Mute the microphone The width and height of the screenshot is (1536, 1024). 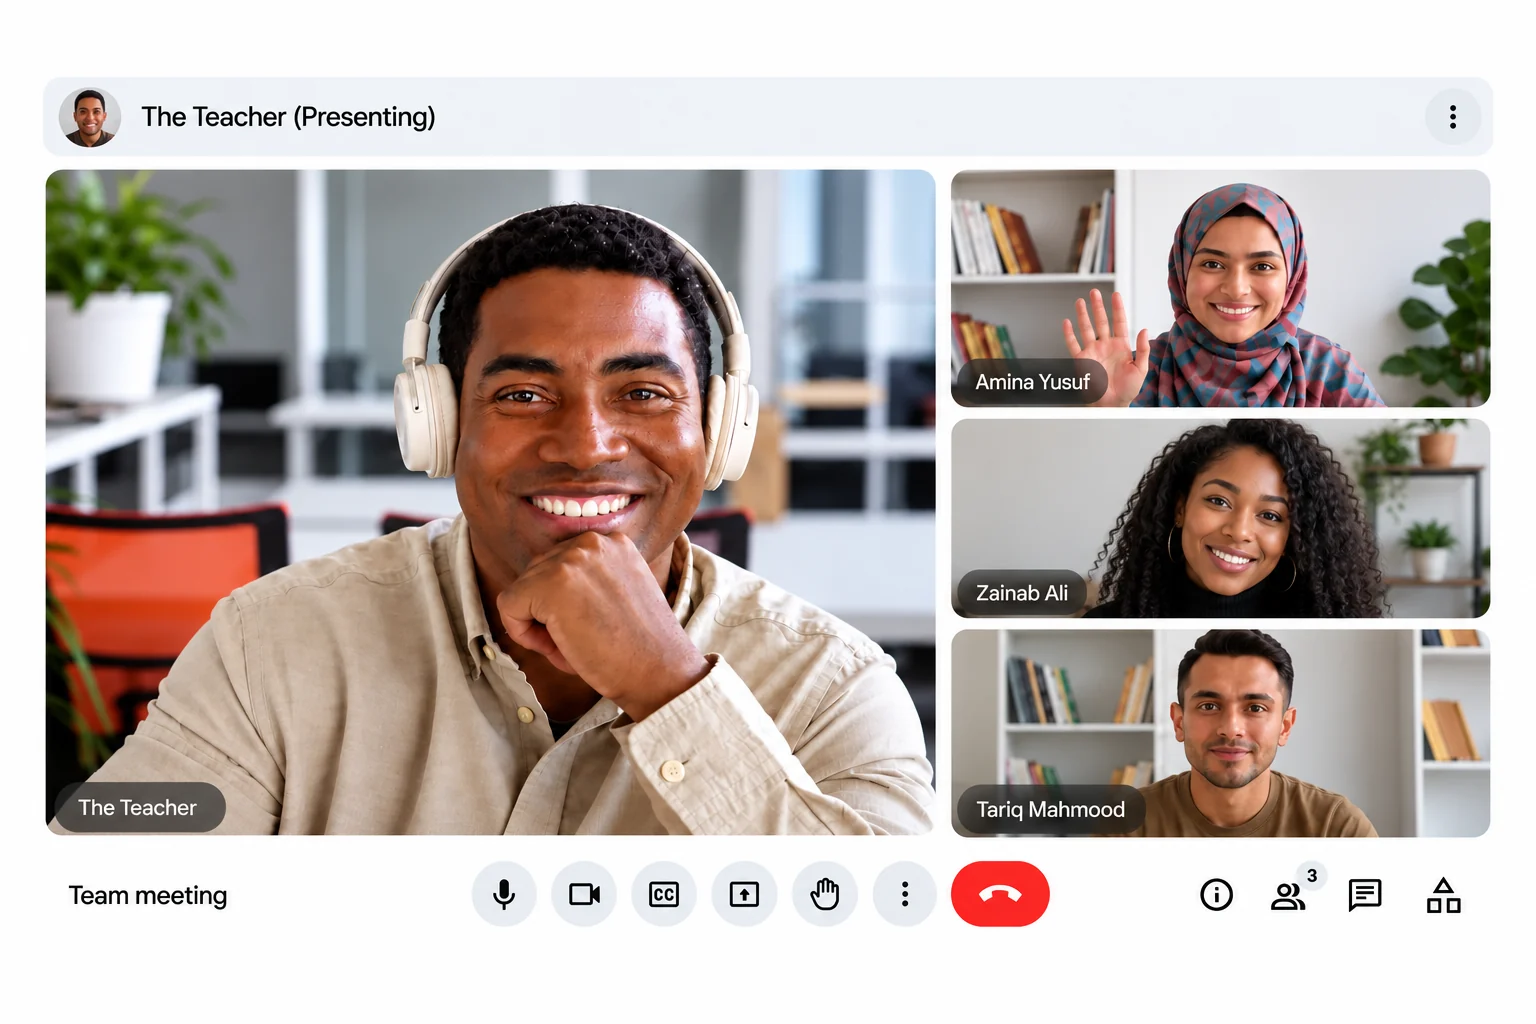point(504,894)
